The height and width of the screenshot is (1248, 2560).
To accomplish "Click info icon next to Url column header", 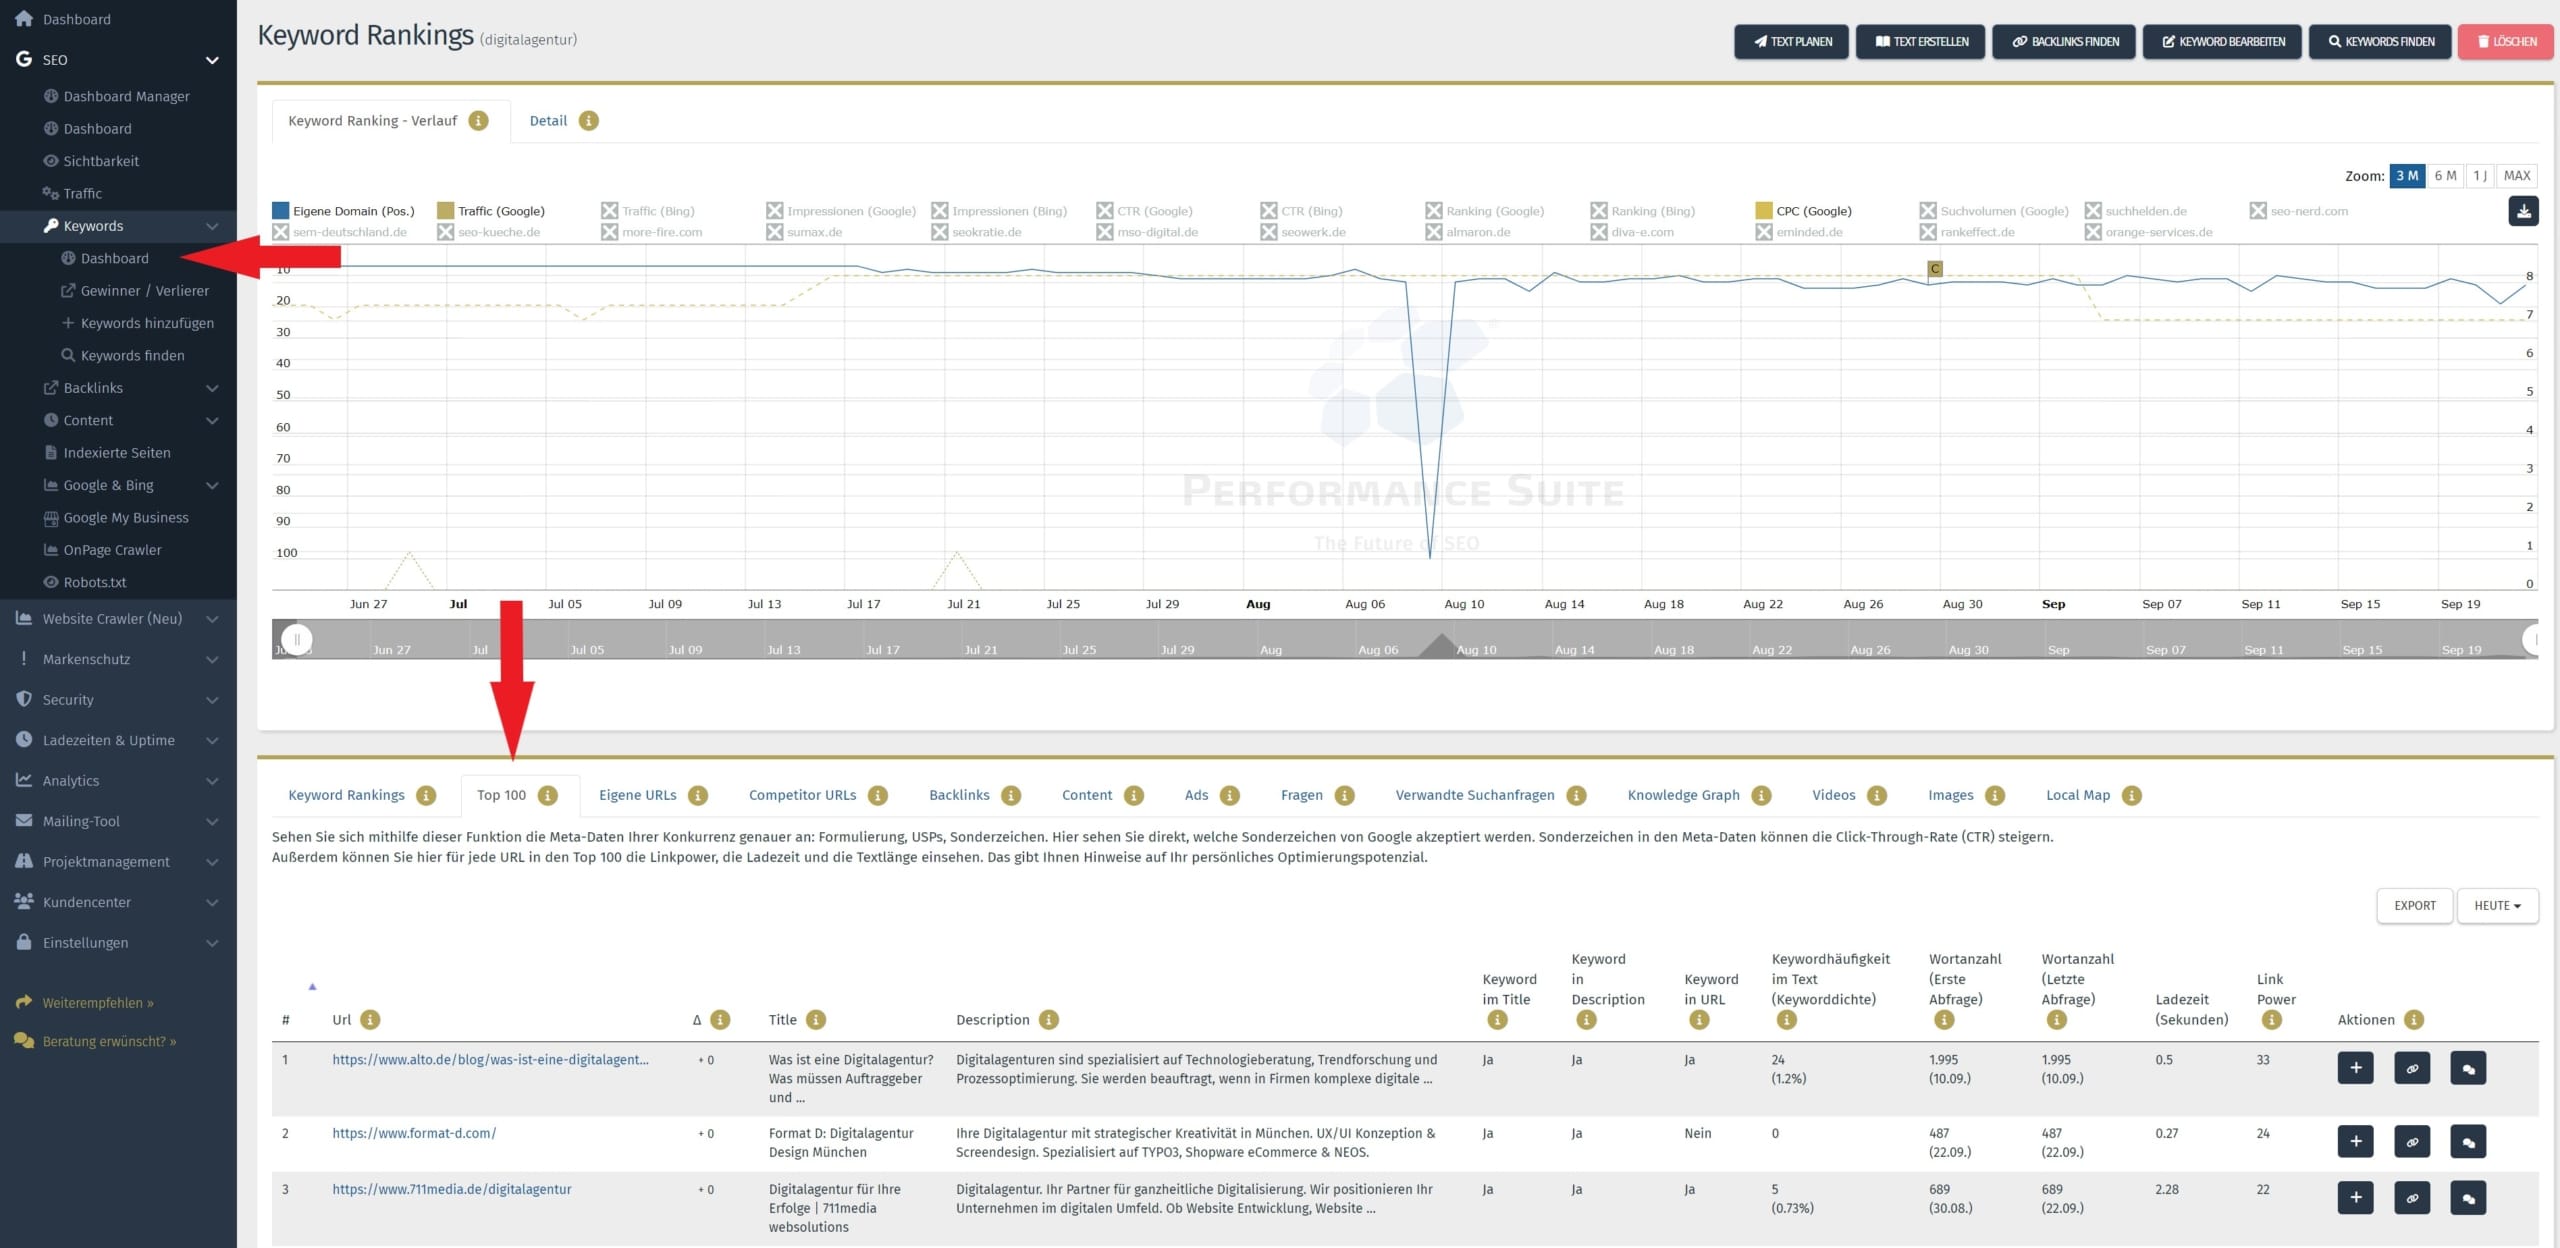I will (370, 1020).
